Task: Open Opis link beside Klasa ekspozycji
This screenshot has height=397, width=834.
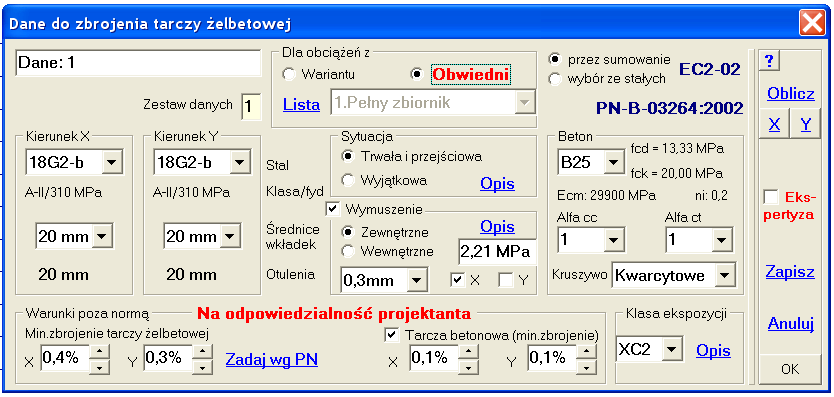Action: pos(713,351)
